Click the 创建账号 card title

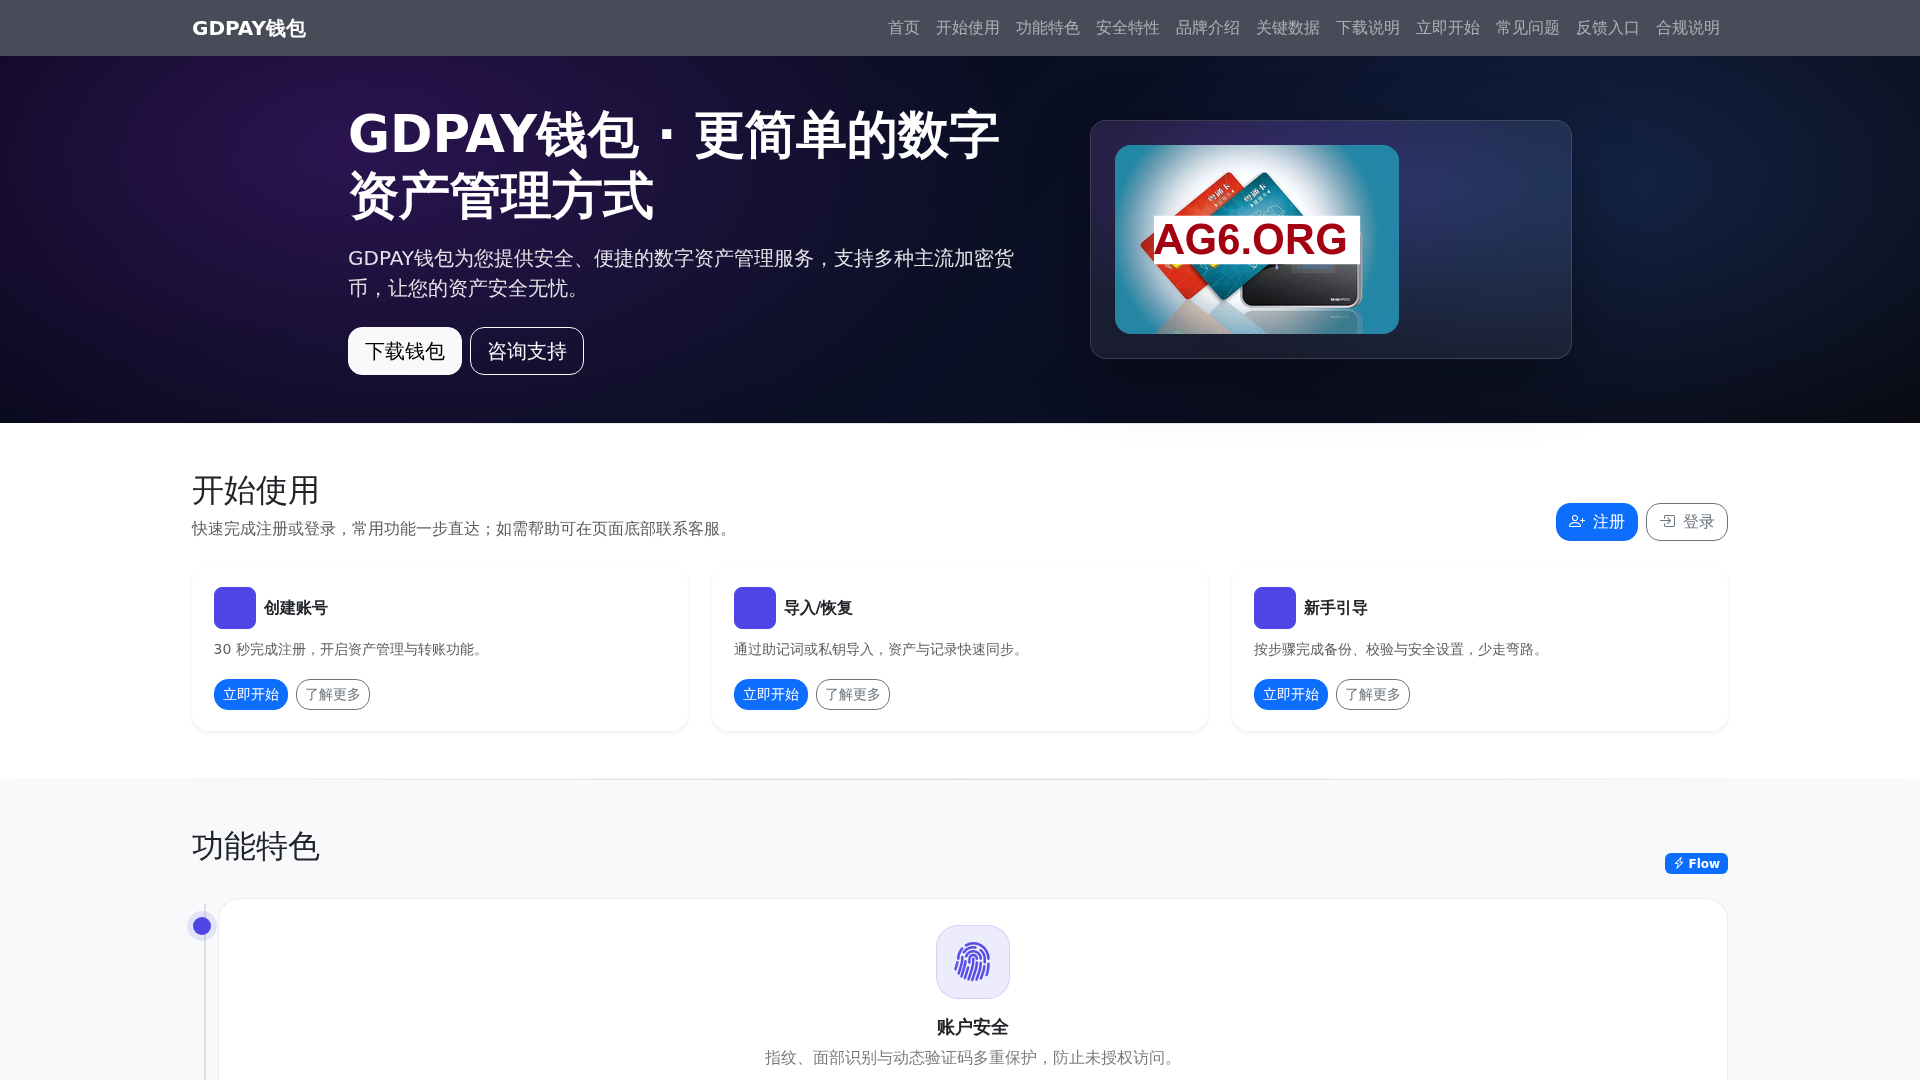point(296,608)
